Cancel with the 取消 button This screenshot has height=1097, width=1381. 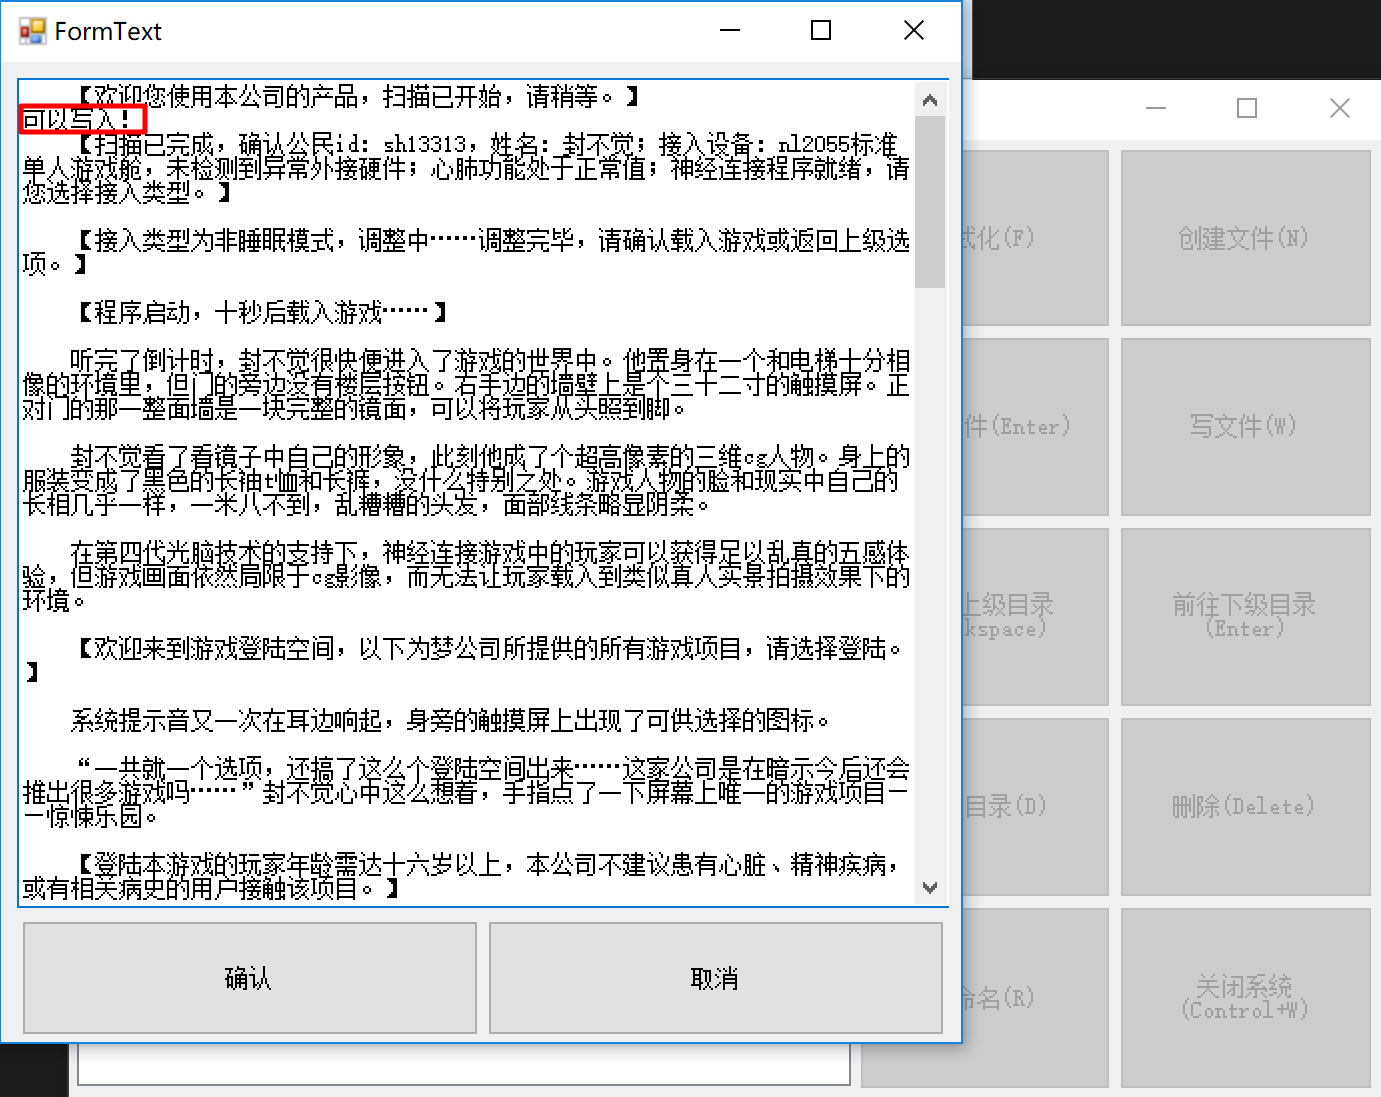[x=715, y=978]
